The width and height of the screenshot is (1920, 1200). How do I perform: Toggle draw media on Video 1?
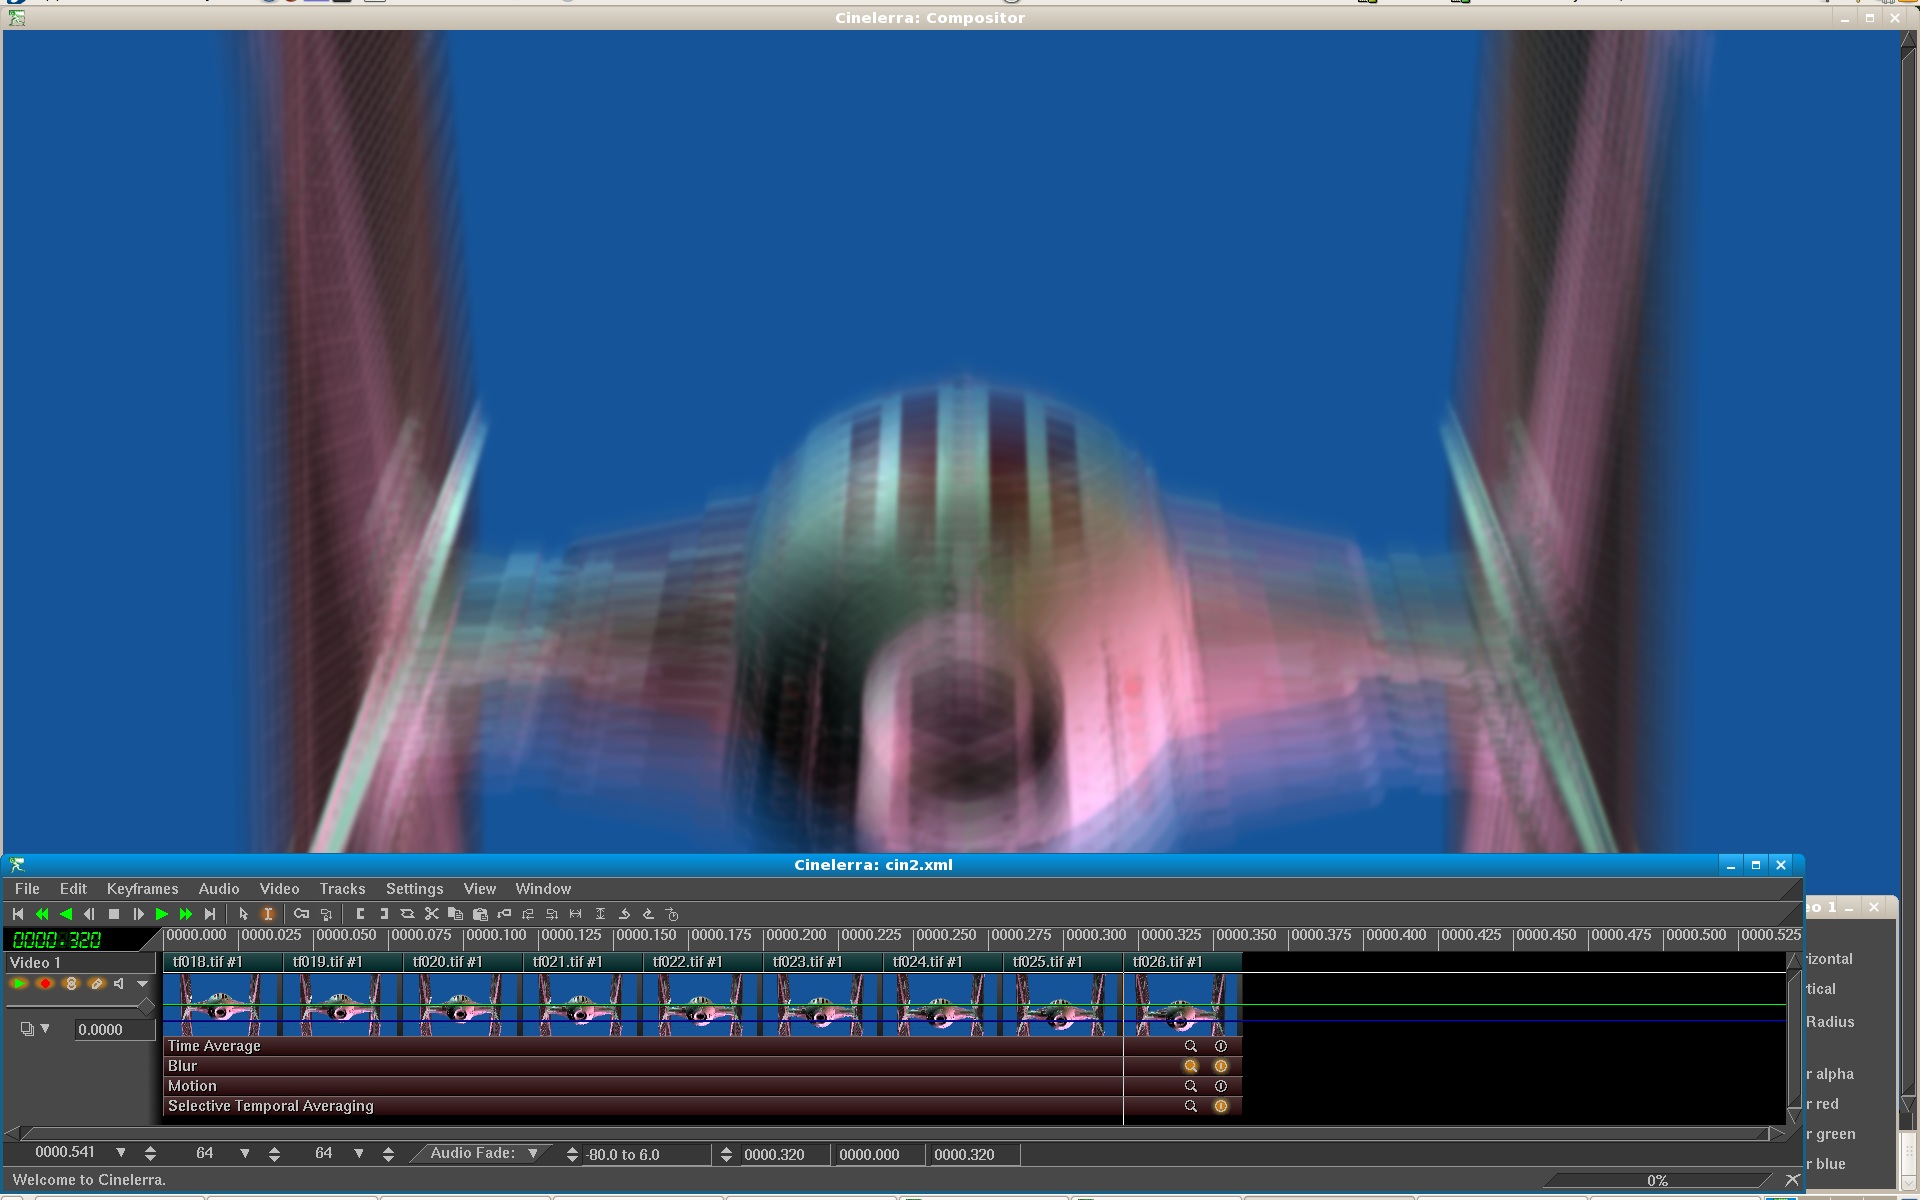97,984
